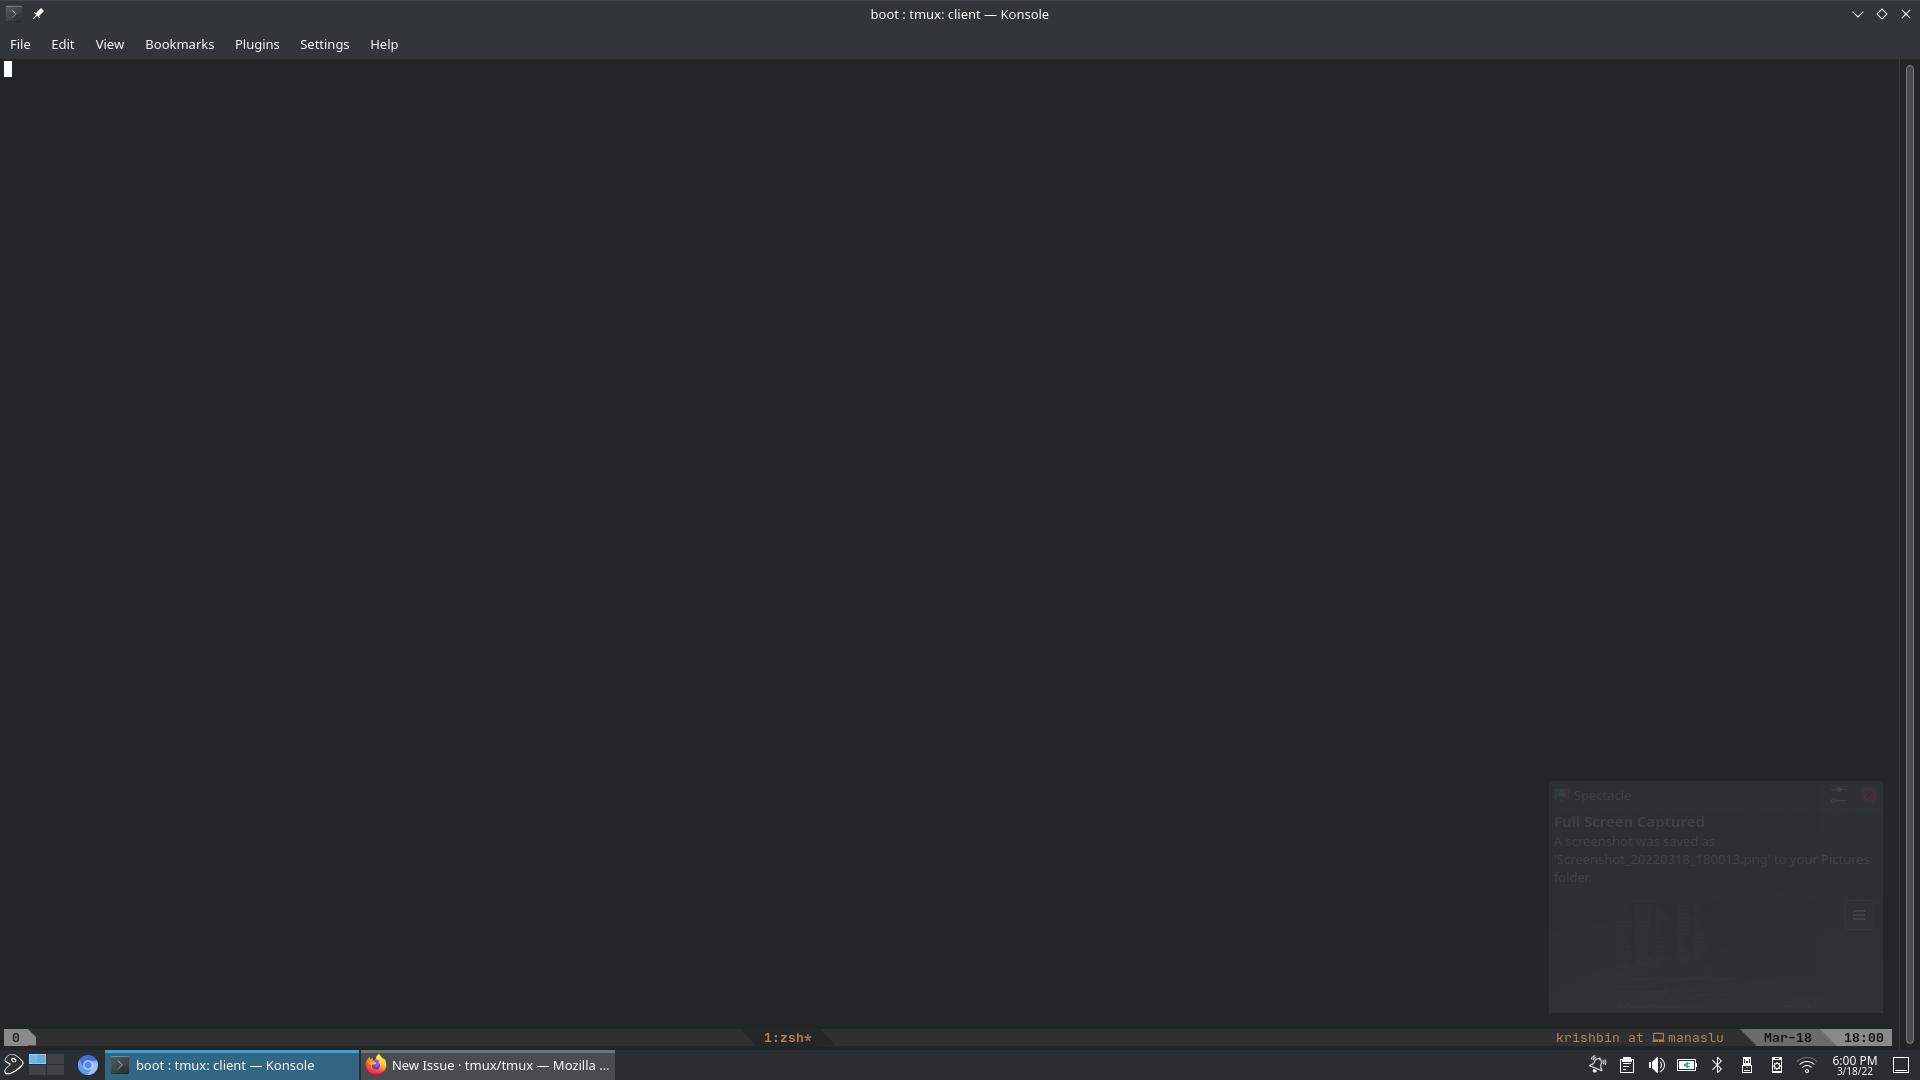Open the Bookmarks menu
Screen dimensions: 1920x1080
pos(179,44)
